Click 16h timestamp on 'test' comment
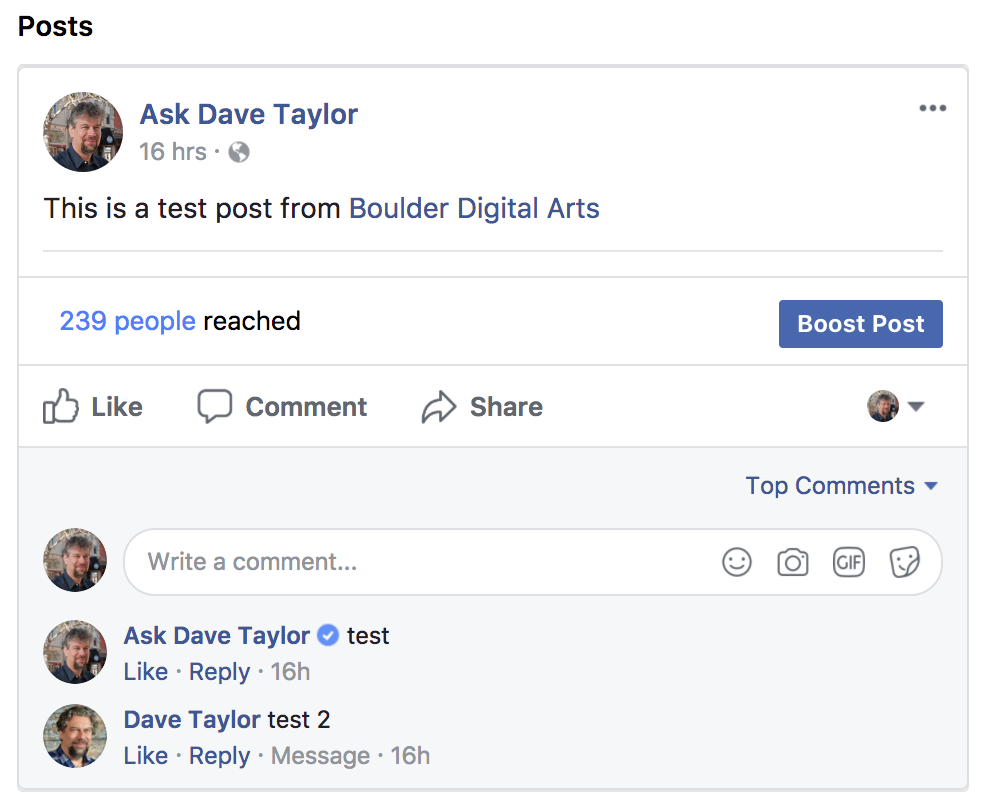 290,671
